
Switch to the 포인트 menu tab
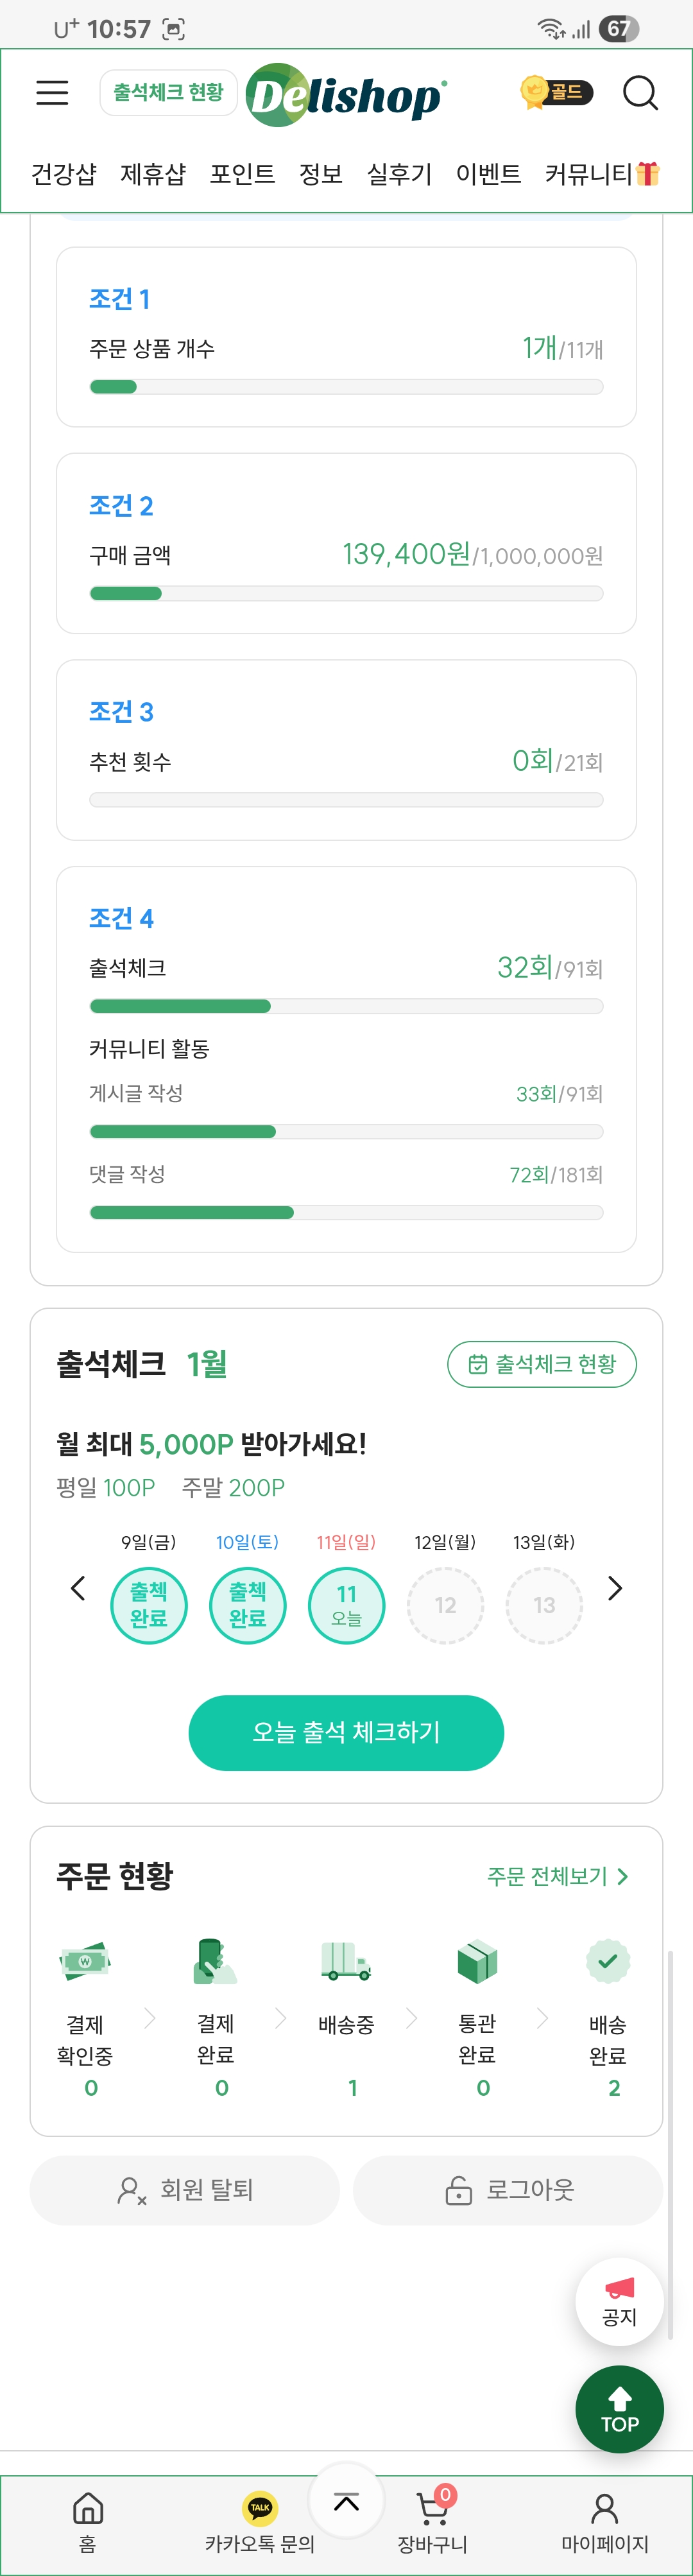(242, 174)
